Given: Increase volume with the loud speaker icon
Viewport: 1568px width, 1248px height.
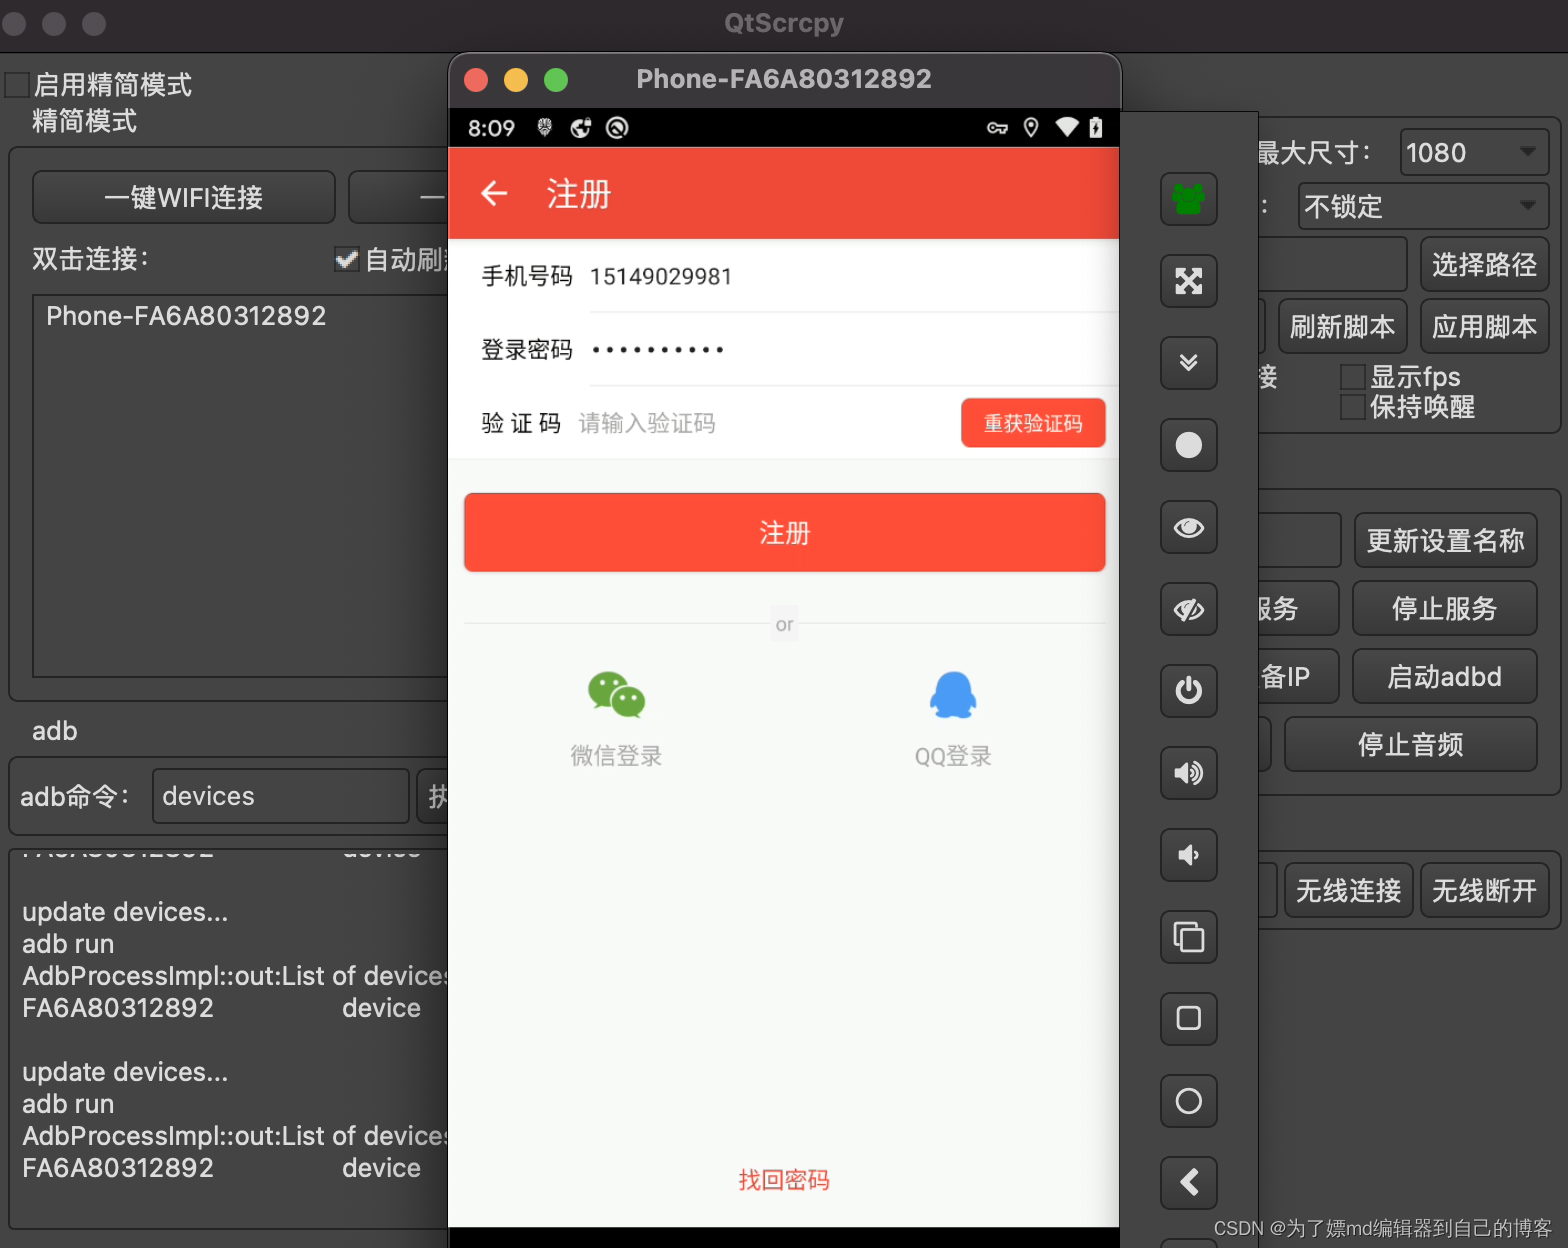Looking at the screenshot, I should [1188, 773].
